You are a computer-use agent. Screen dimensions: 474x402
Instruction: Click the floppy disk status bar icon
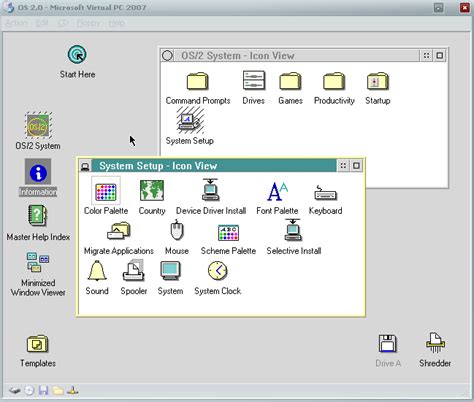[x=43, y=390]
